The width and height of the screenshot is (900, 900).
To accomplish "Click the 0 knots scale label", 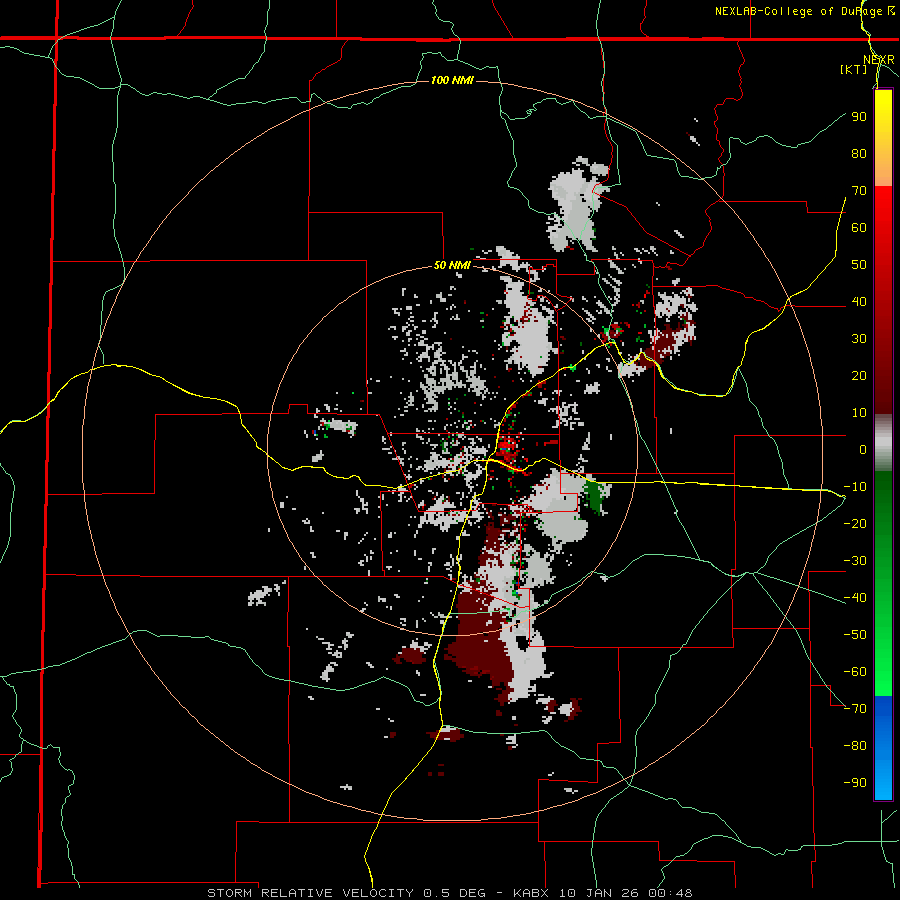I will coord(863,449).
